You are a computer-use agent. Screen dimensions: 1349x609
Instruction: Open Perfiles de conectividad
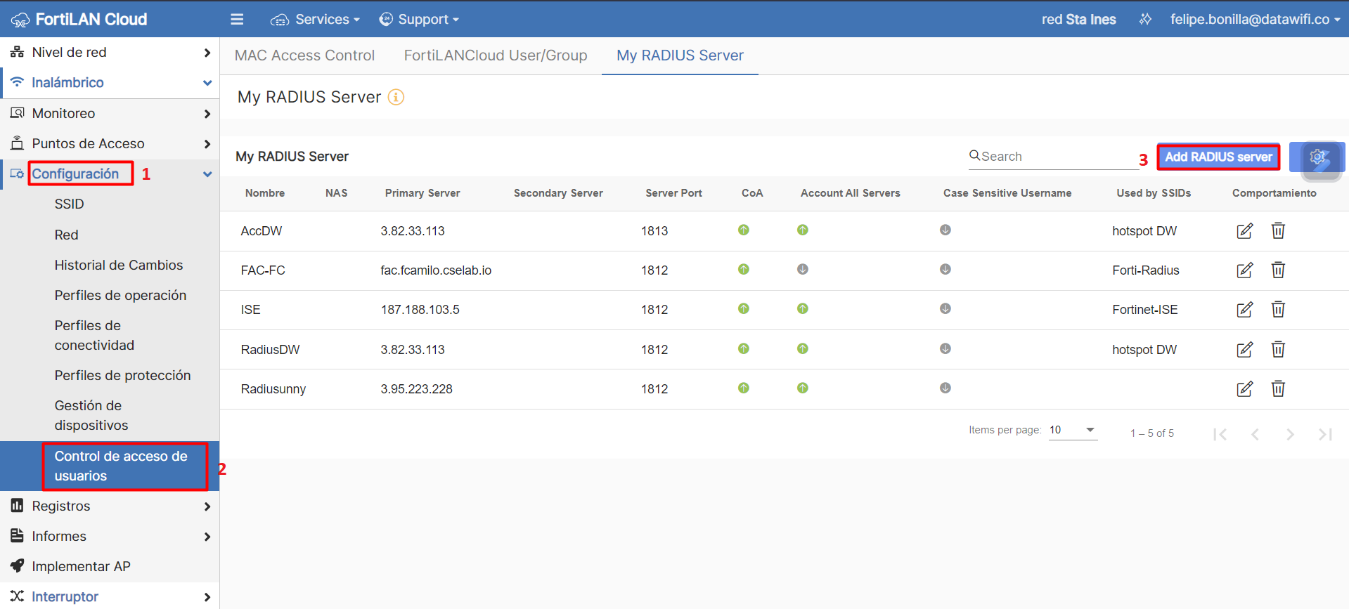click(94, 335)
